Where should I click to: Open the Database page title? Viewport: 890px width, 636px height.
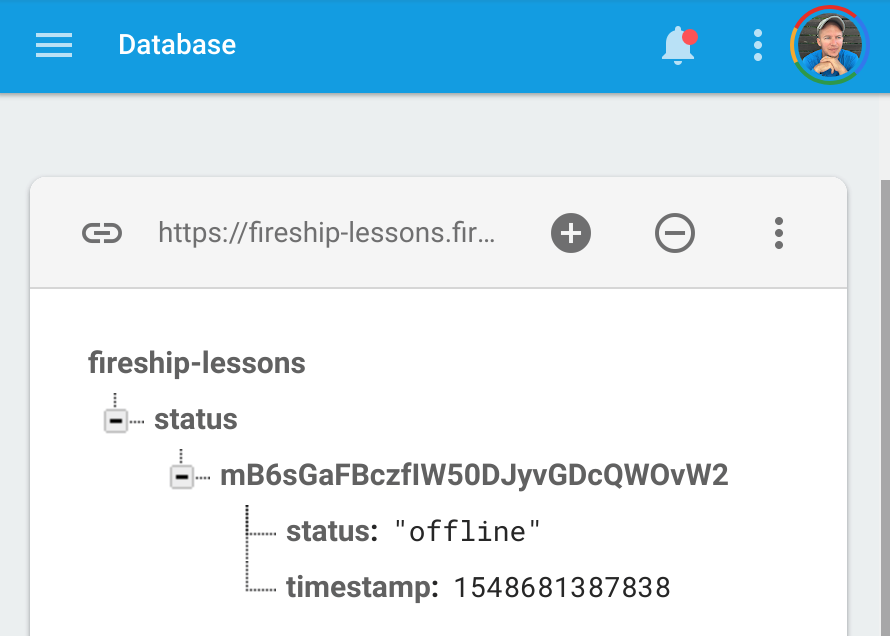pos(177,45)
